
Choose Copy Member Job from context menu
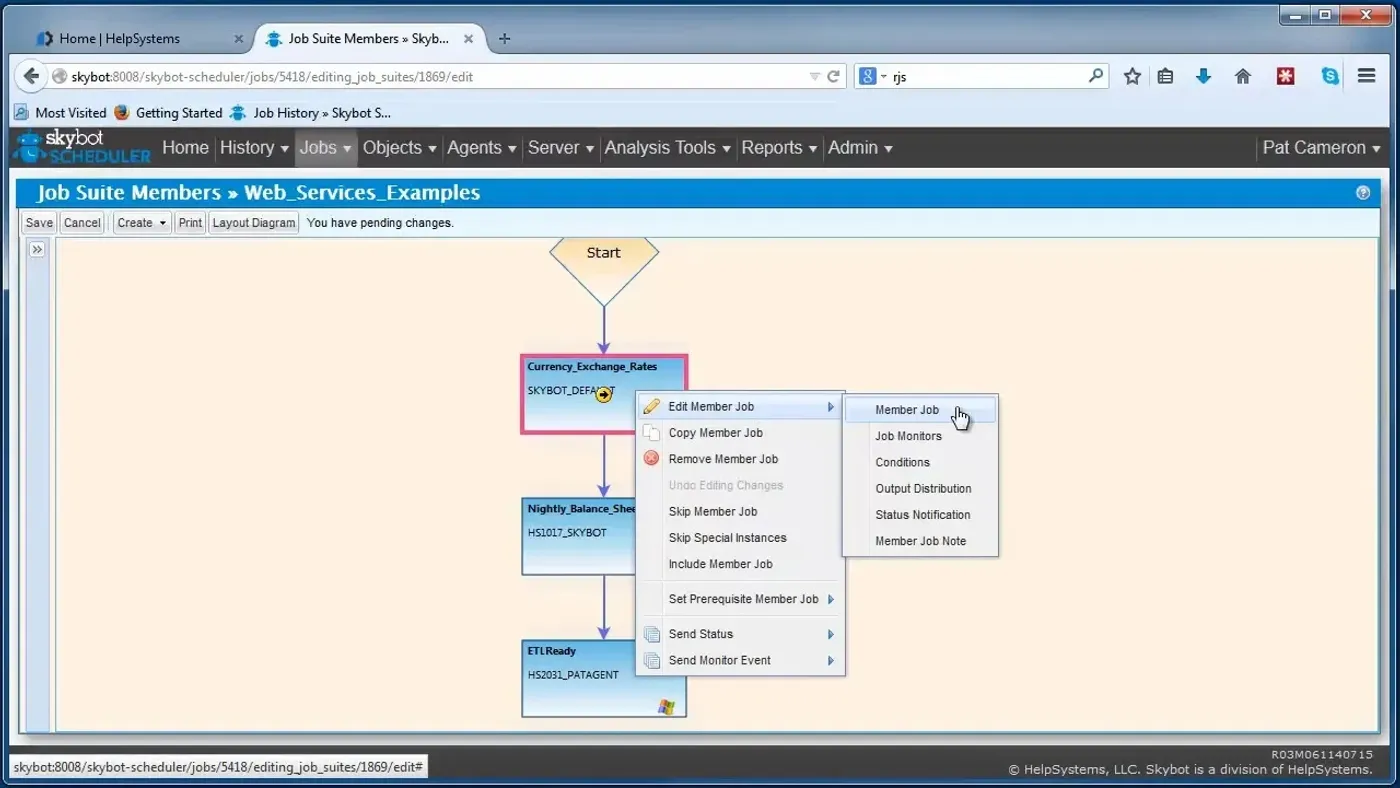coord(740,433)
